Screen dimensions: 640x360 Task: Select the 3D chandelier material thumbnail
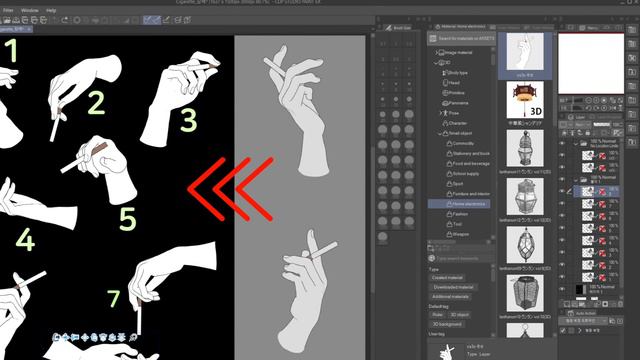pos(525,100)
